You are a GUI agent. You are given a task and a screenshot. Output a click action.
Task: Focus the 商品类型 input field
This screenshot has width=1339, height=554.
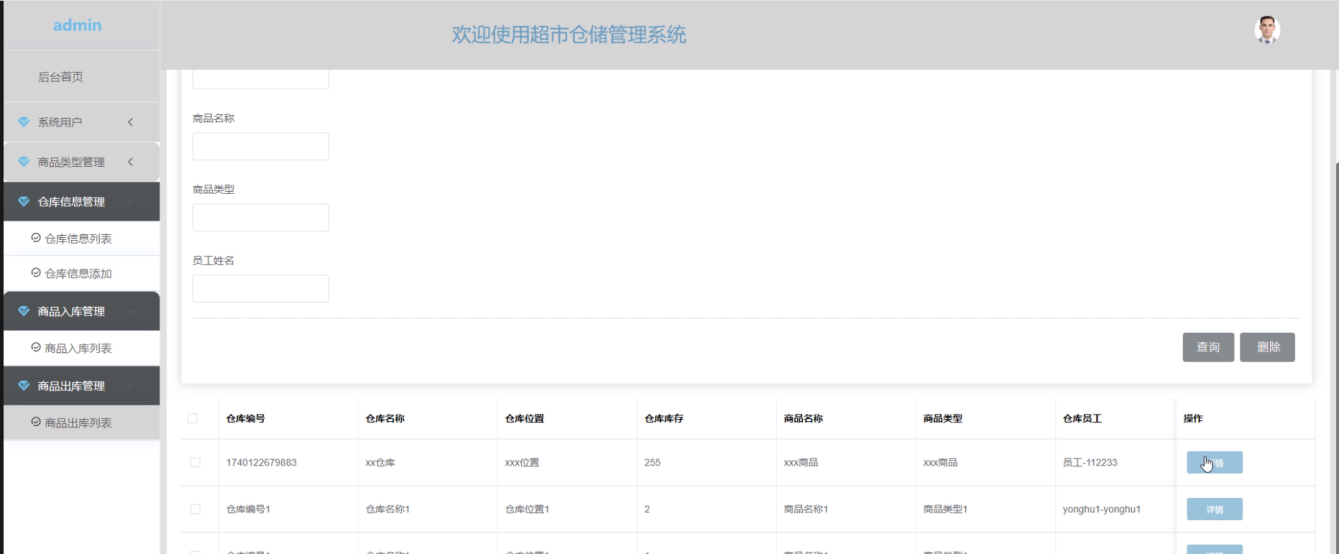pyautogui.click(x=260, y=217)
